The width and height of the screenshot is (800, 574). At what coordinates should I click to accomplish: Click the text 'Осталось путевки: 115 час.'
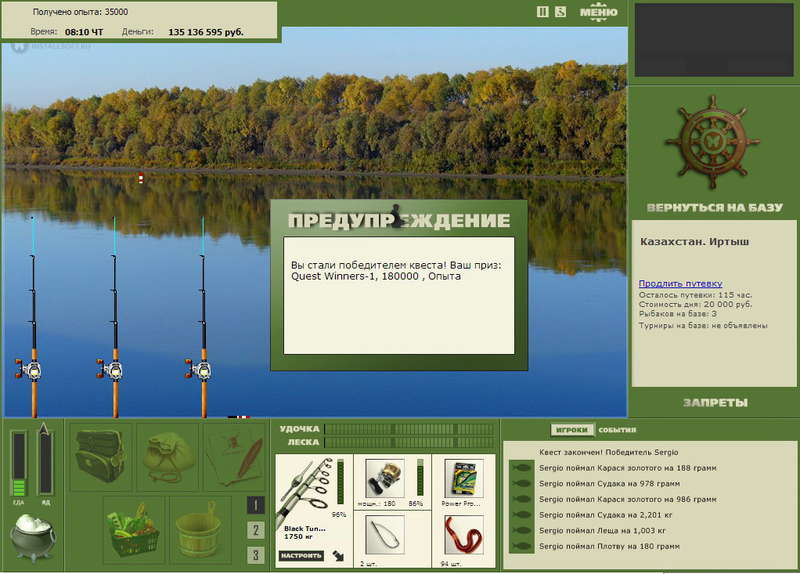pyautogui.click(x=695, y=295)
